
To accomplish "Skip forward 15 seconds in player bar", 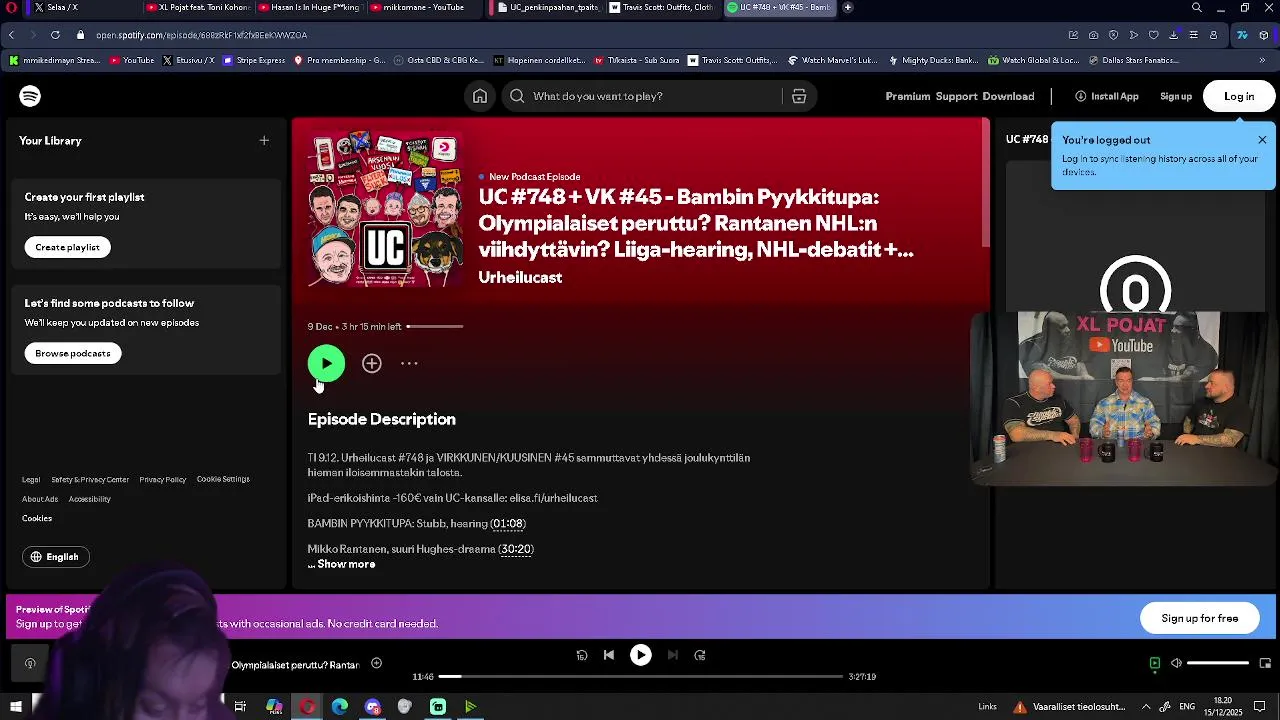I will click(x=700, y=655).
